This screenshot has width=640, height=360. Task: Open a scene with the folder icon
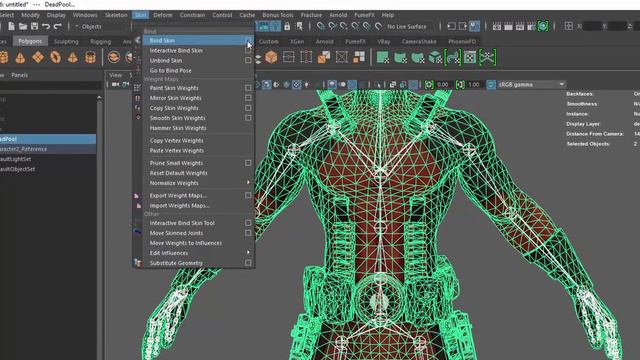tap(23, 27)
